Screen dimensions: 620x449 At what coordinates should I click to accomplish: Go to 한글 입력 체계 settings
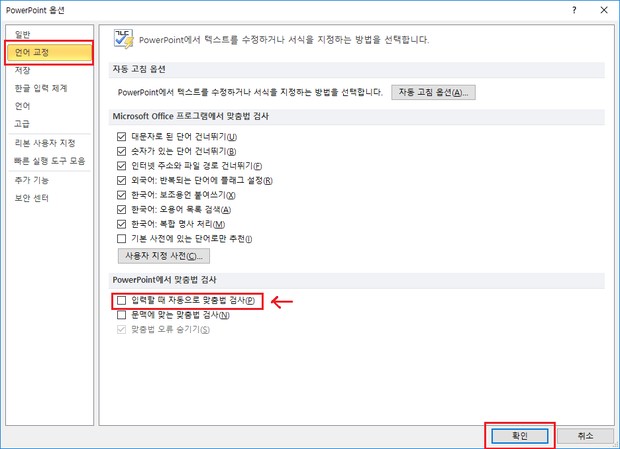pos(41,88)
